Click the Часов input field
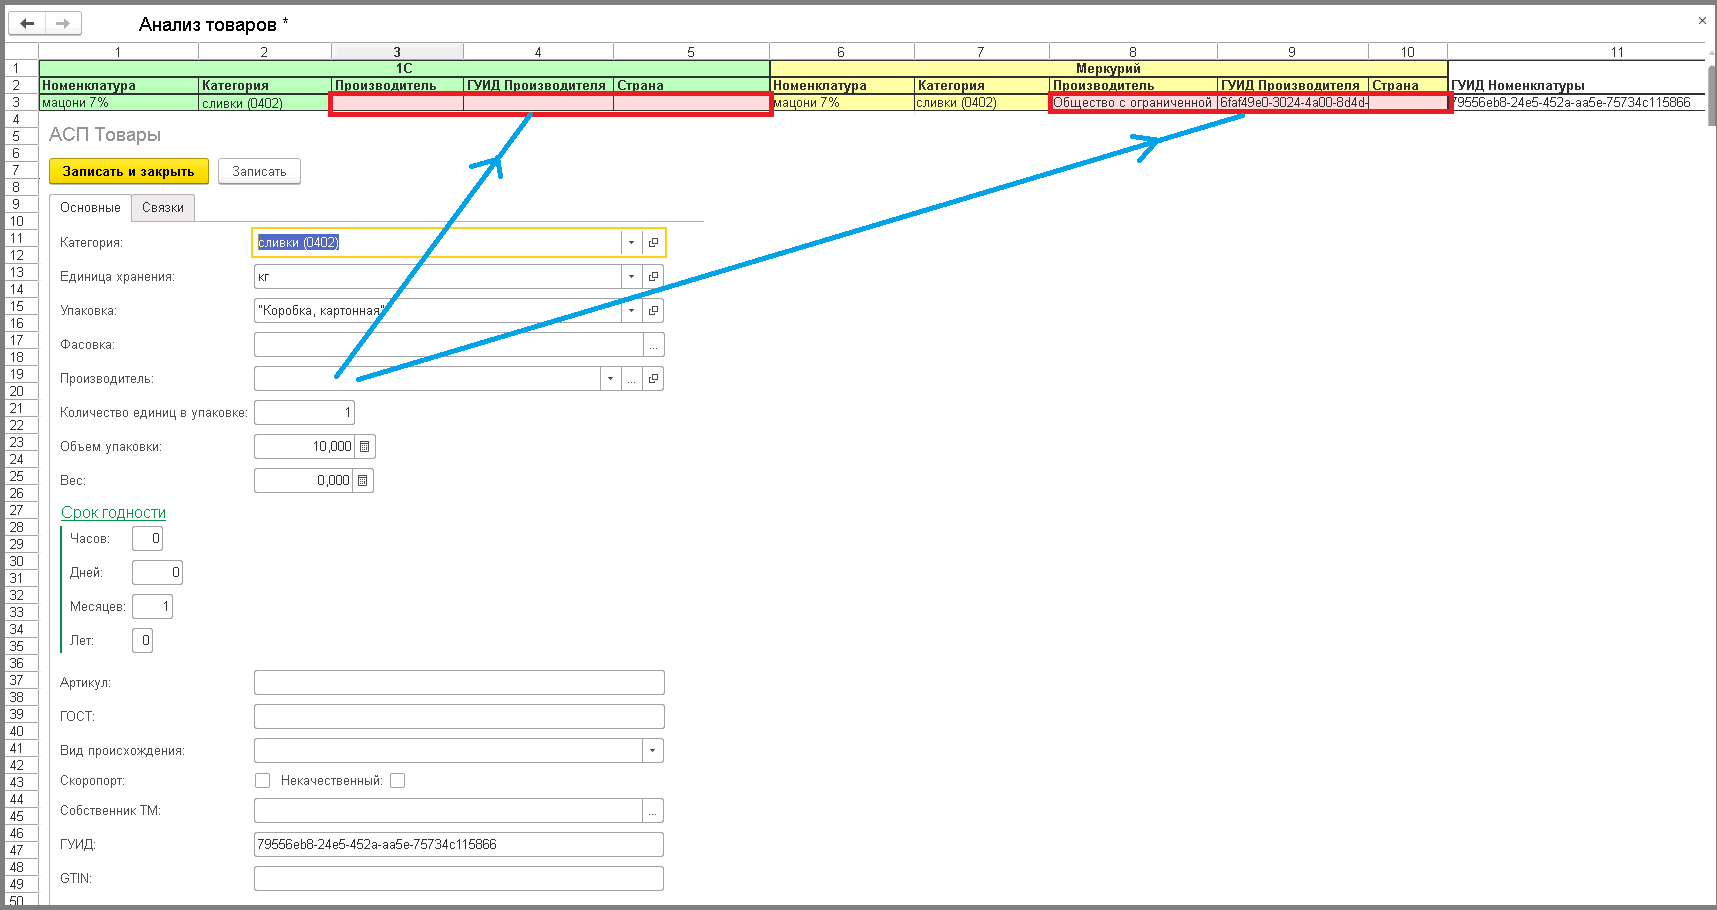The width and height of the screenshot is (1717, 910). (148, 538)
